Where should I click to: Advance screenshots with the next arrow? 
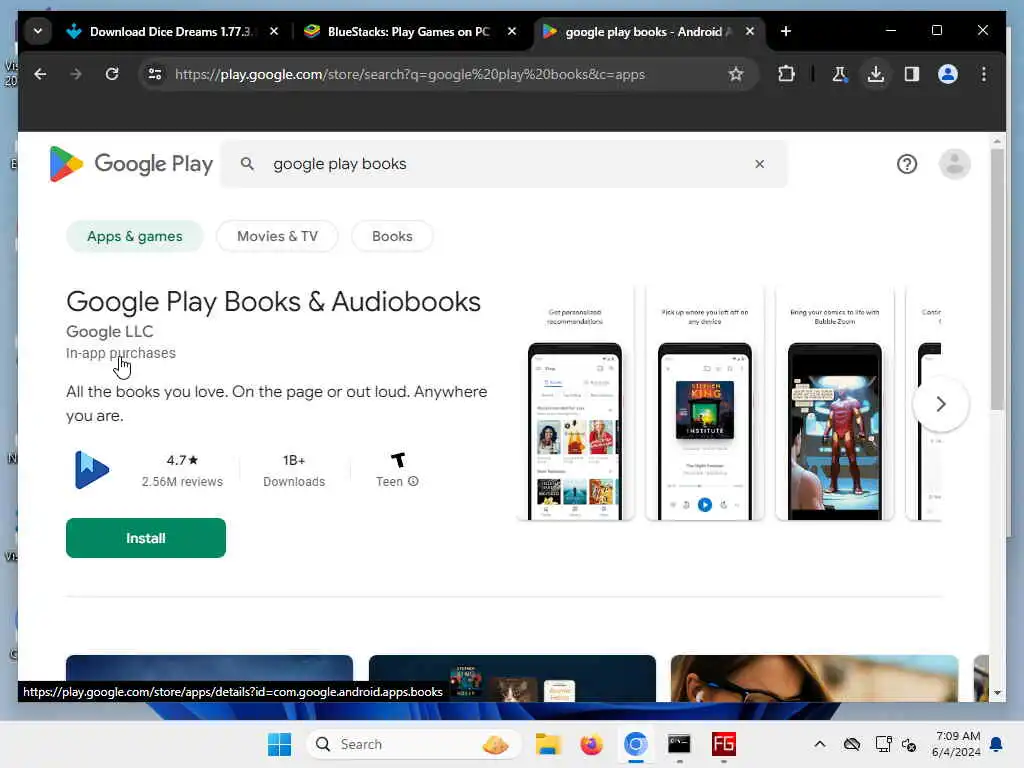click(940, 404)
